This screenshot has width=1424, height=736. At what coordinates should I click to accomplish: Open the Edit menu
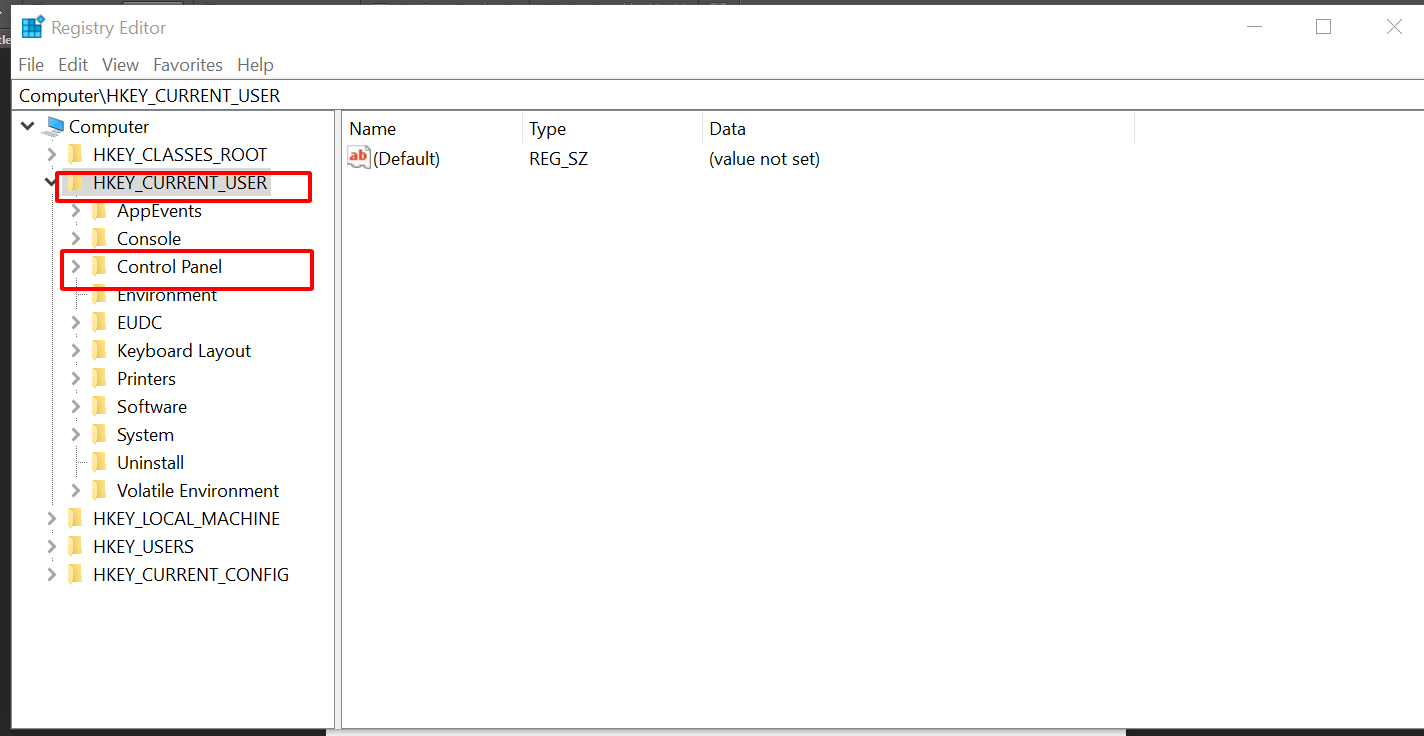pos(73,65)
